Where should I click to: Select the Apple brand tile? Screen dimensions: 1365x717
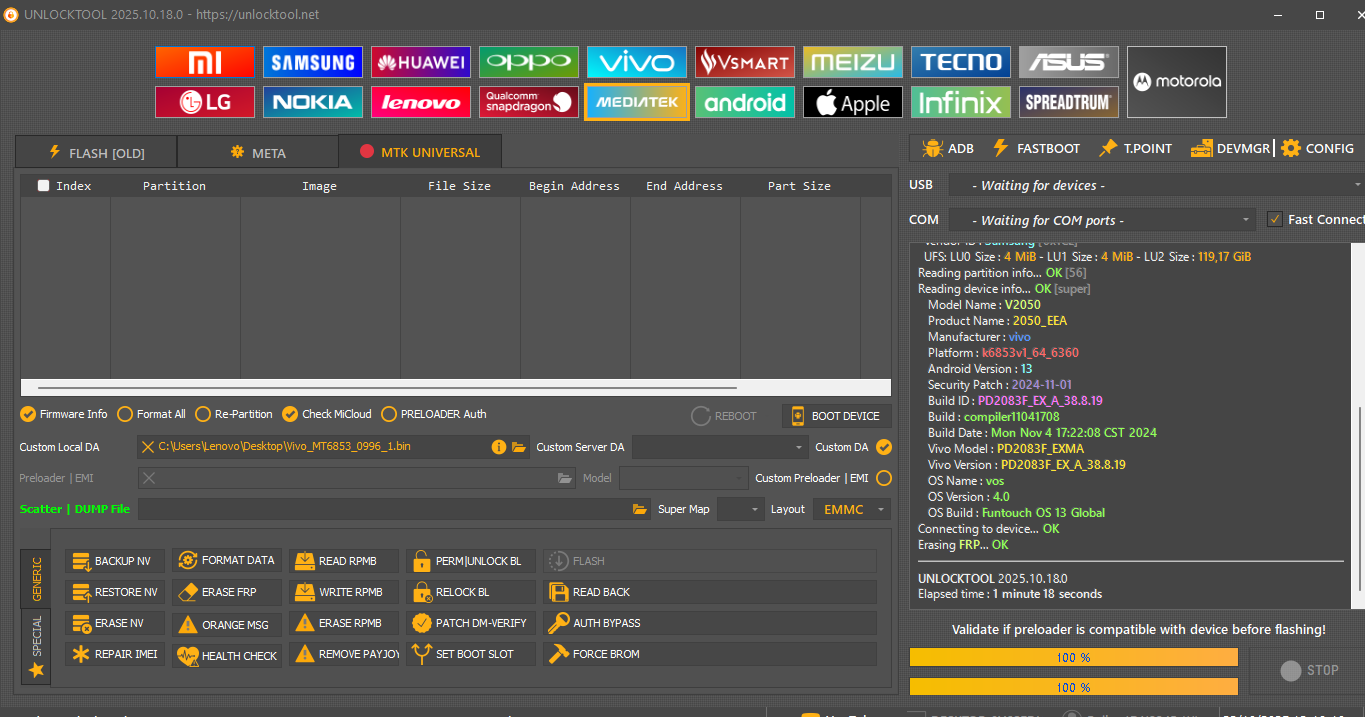click(x=852, y=102)
